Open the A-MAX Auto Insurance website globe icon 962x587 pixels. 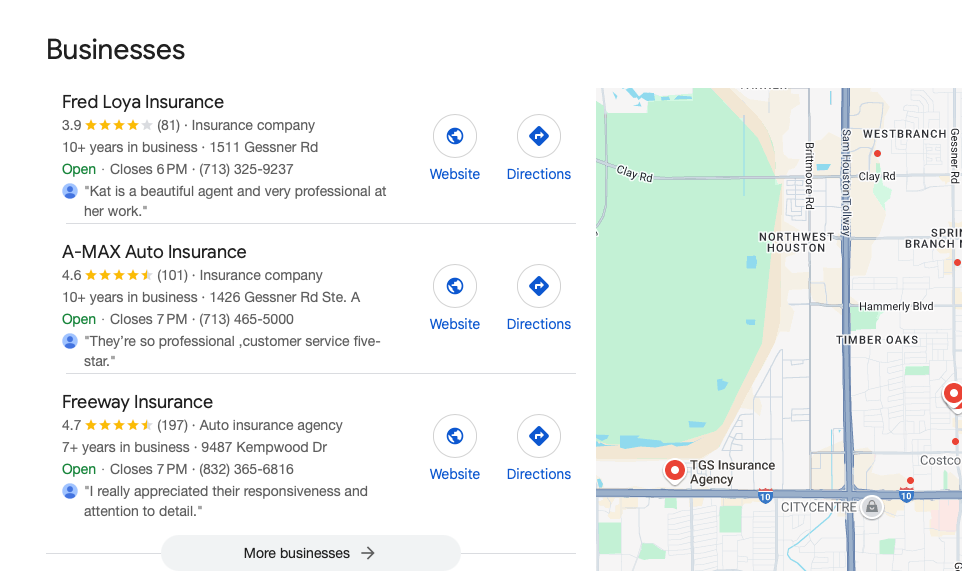coord(455,286)
